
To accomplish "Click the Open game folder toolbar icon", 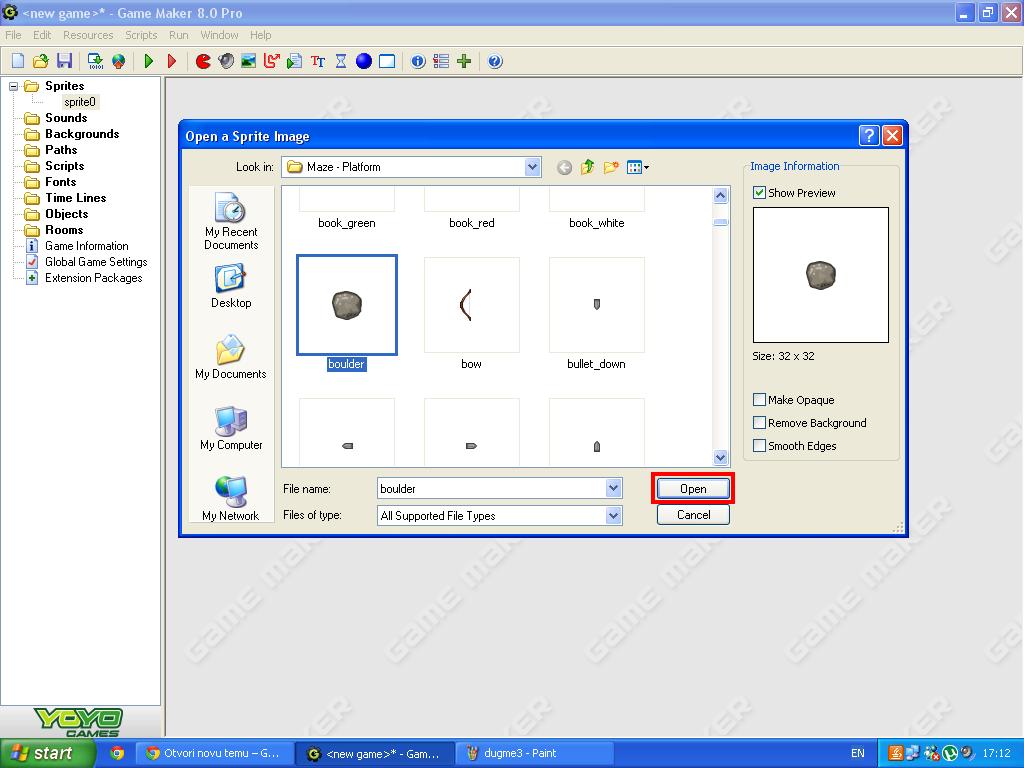I will pos(40,61).
